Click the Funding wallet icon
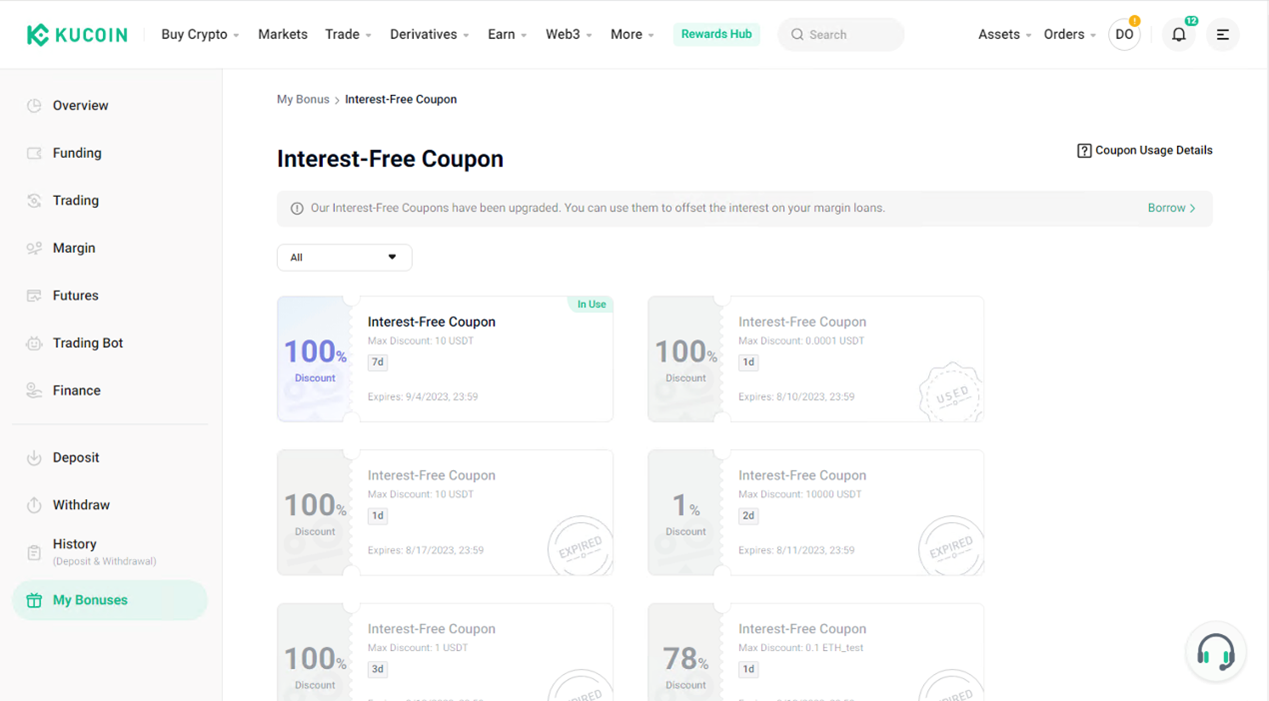This screenshot has height=701, width=1269. pyautogui.click(x=34, y=153)
